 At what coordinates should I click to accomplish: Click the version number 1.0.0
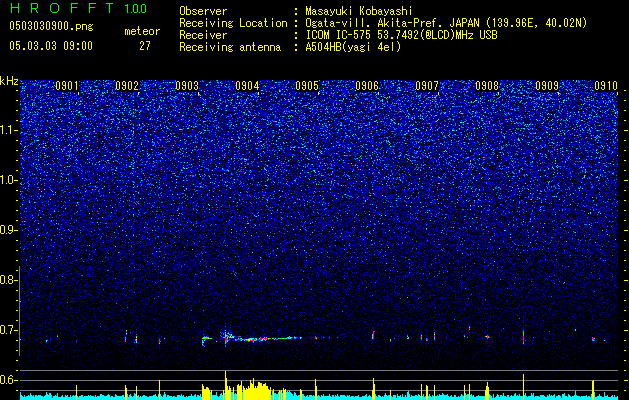136,8
